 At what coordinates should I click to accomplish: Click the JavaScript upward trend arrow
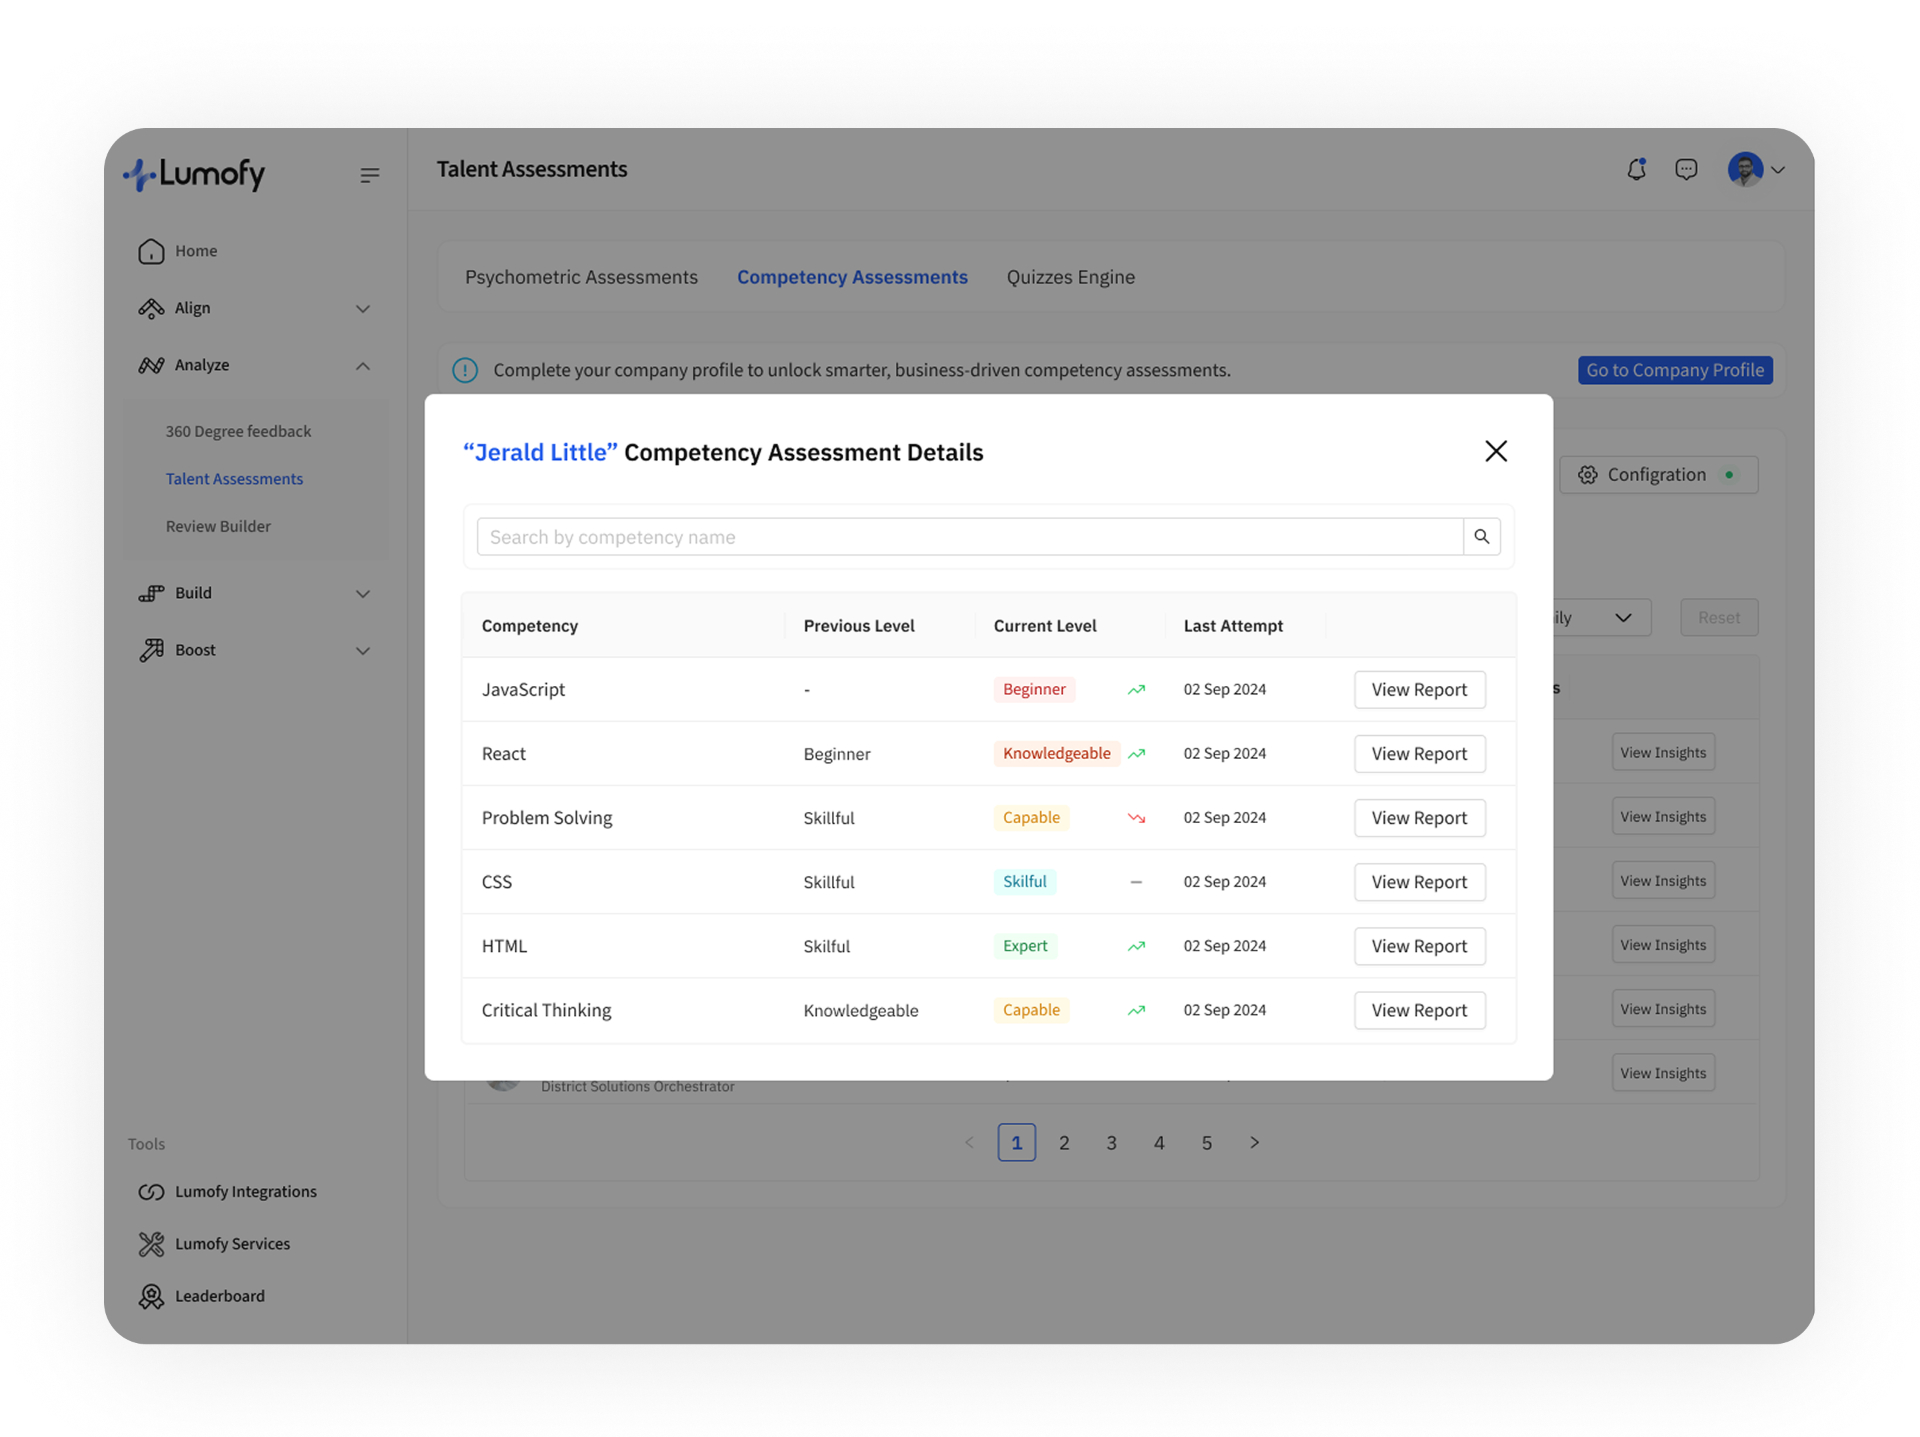pyautogui.click(x=1136, y=690)
